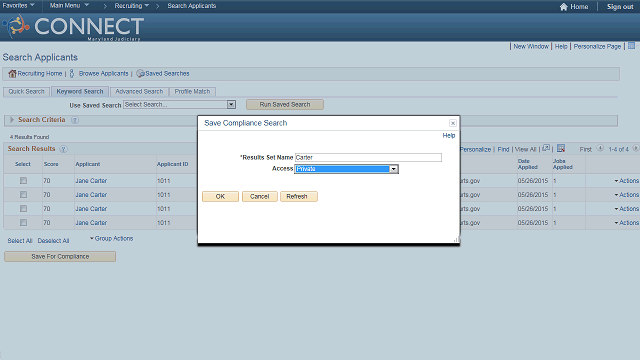Click Search Applicants breadcrumb item
The height and width of the screenshot is (360, 640).
pos(192,6)
